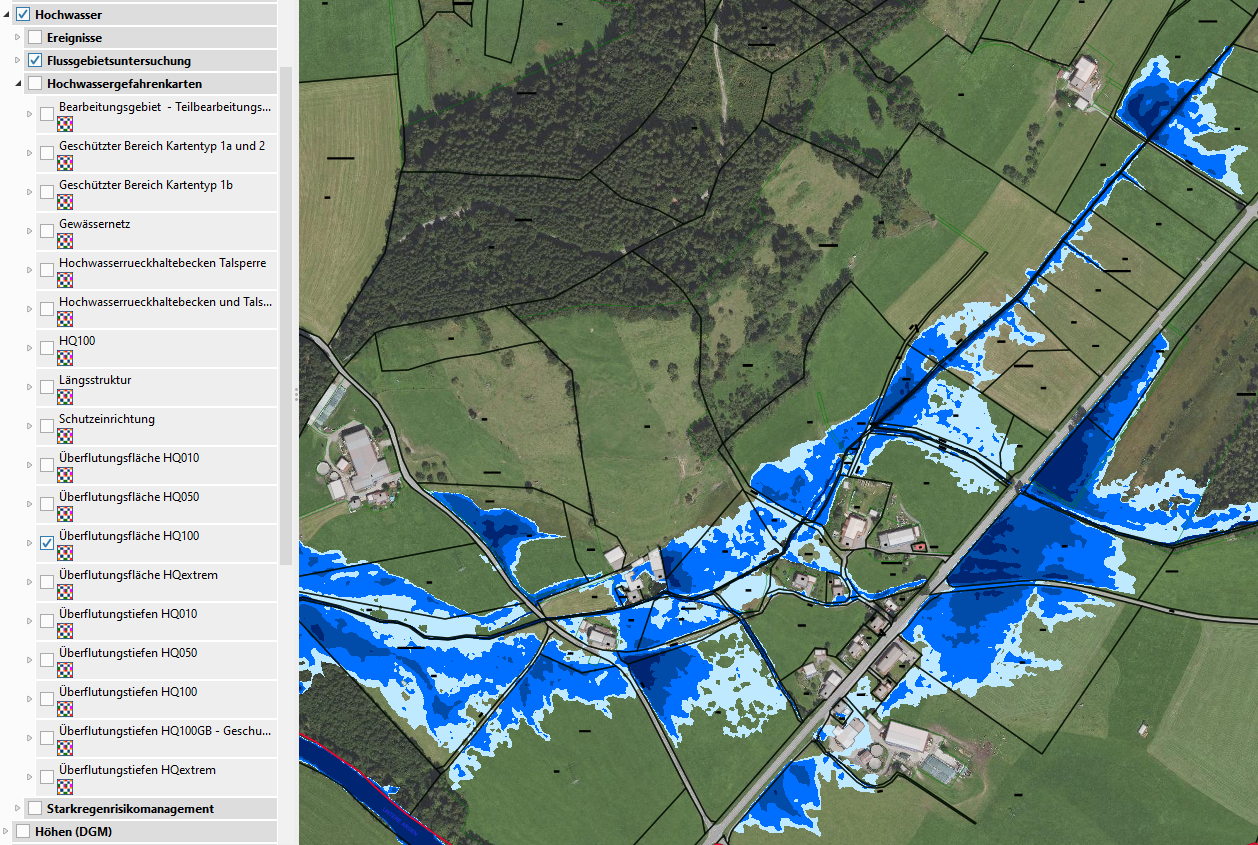Expand the Überflutungsfläche HQ050 layer arrow
This screenshot has height=845, width=1258.
click(x=29, y=505)
